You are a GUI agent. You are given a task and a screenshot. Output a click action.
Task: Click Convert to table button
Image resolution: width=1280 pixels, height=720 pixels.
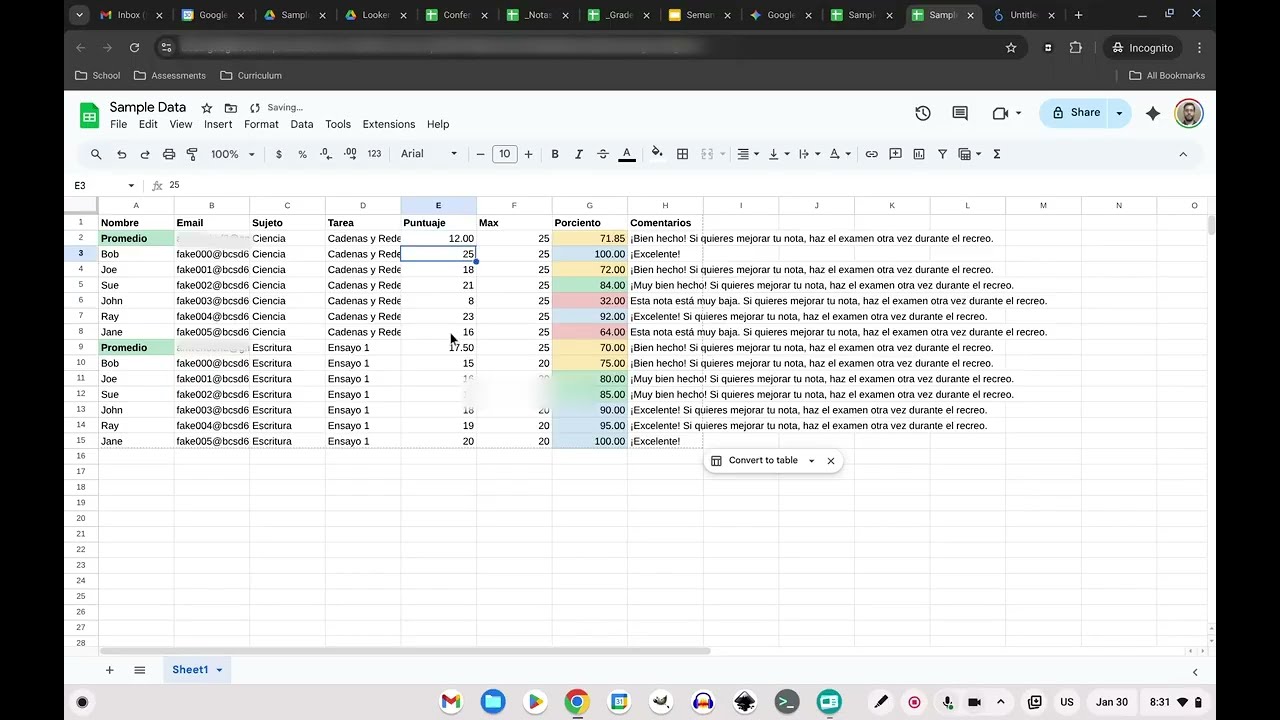(755, 461)
